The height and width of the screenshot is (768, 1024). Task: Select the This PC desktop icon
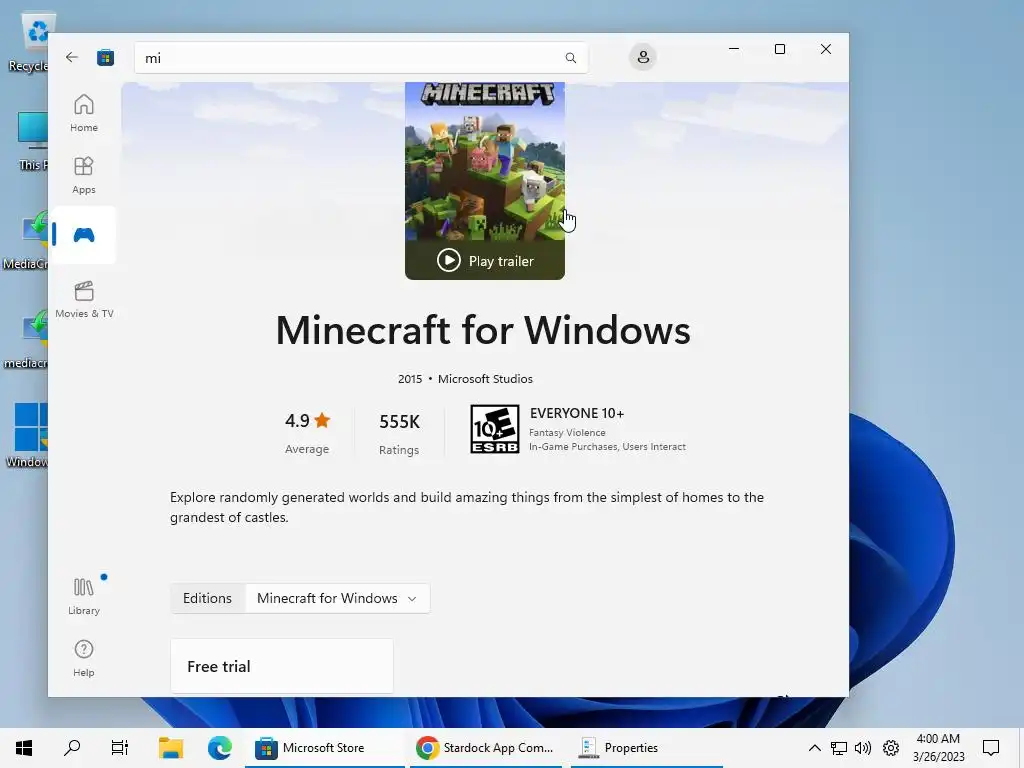(x=30, y=141)
